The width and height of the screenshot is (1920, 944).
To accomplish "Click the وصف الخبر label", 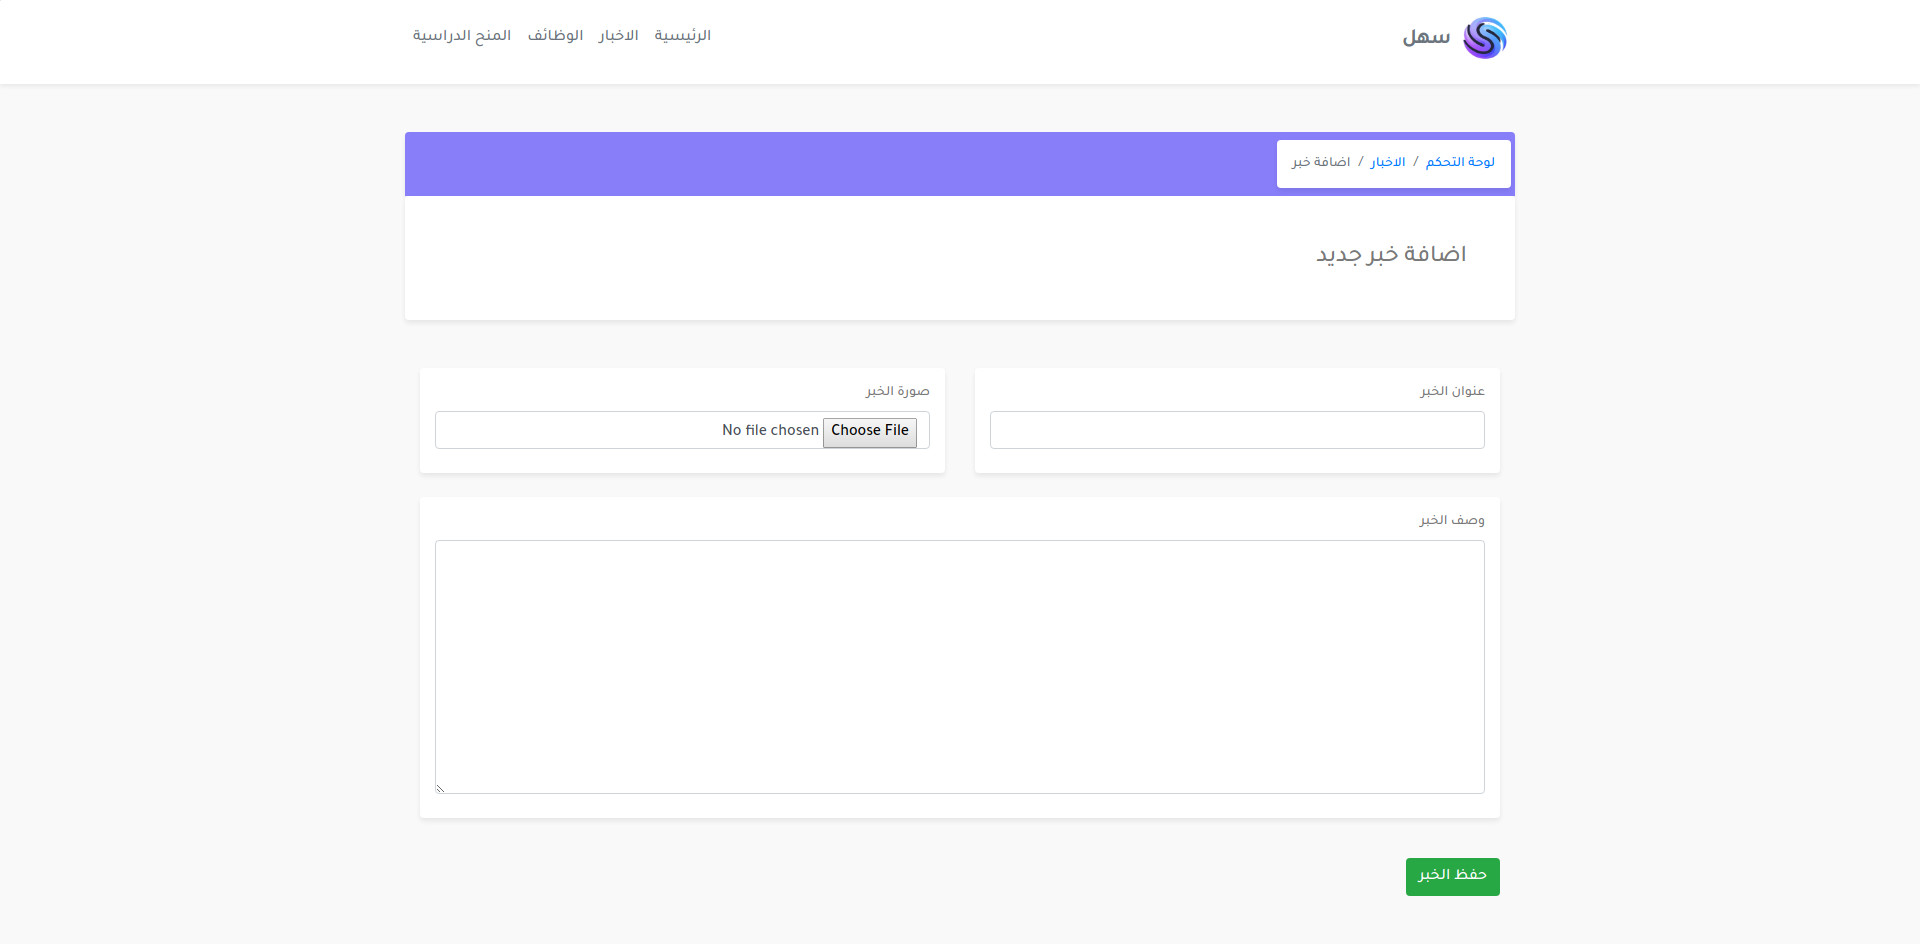I will coord(1452,520).
